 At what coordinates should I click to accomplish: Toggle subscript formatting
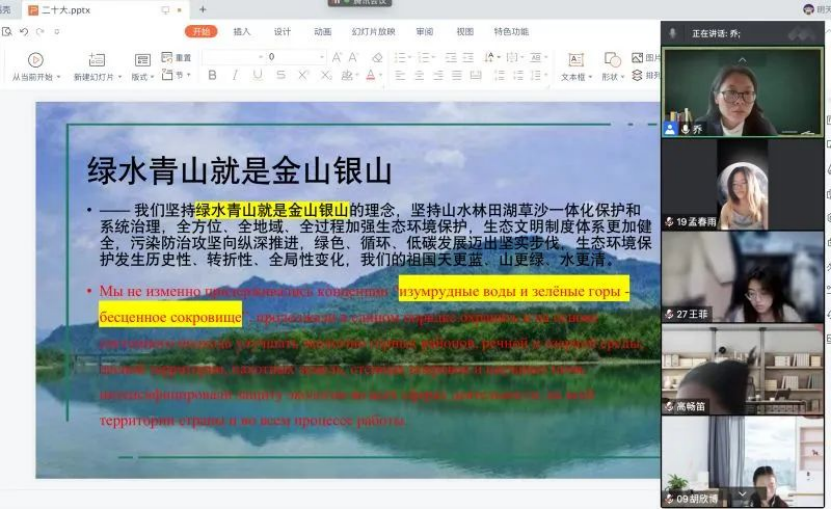coord(325,75)
